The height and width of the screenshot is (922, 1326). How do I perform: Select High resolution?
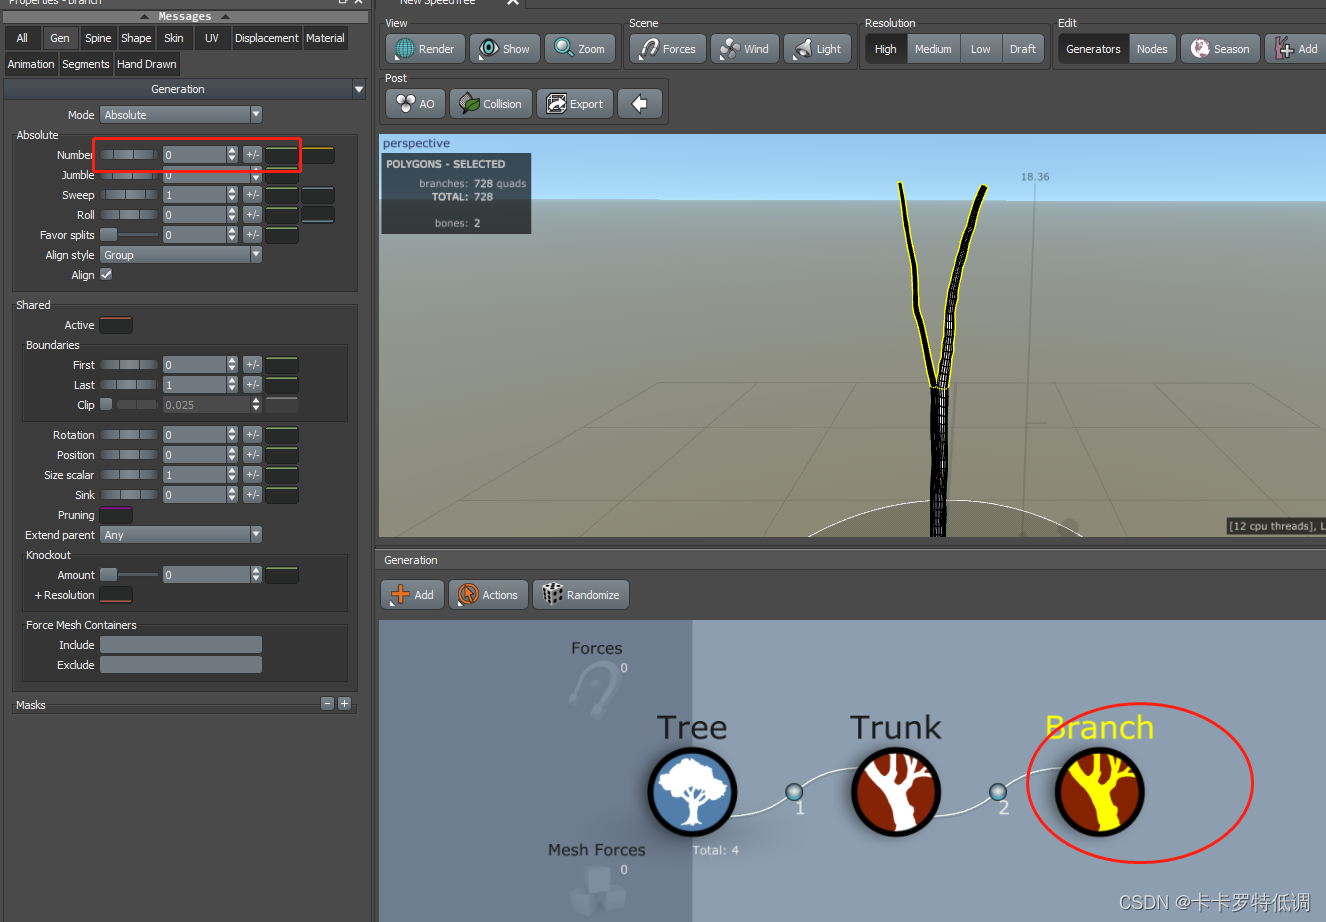[x=886, y=48]
